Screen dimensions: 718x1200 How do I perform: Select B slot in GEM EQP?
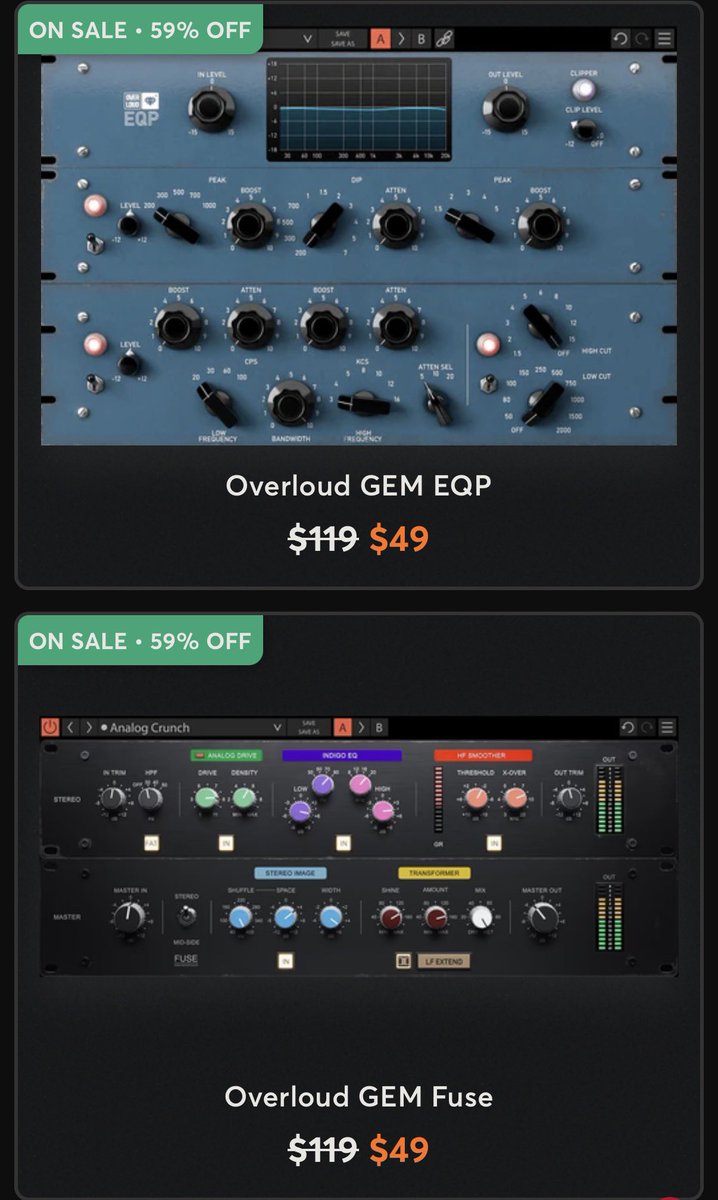pyautogui.click(x=422, y=39)
